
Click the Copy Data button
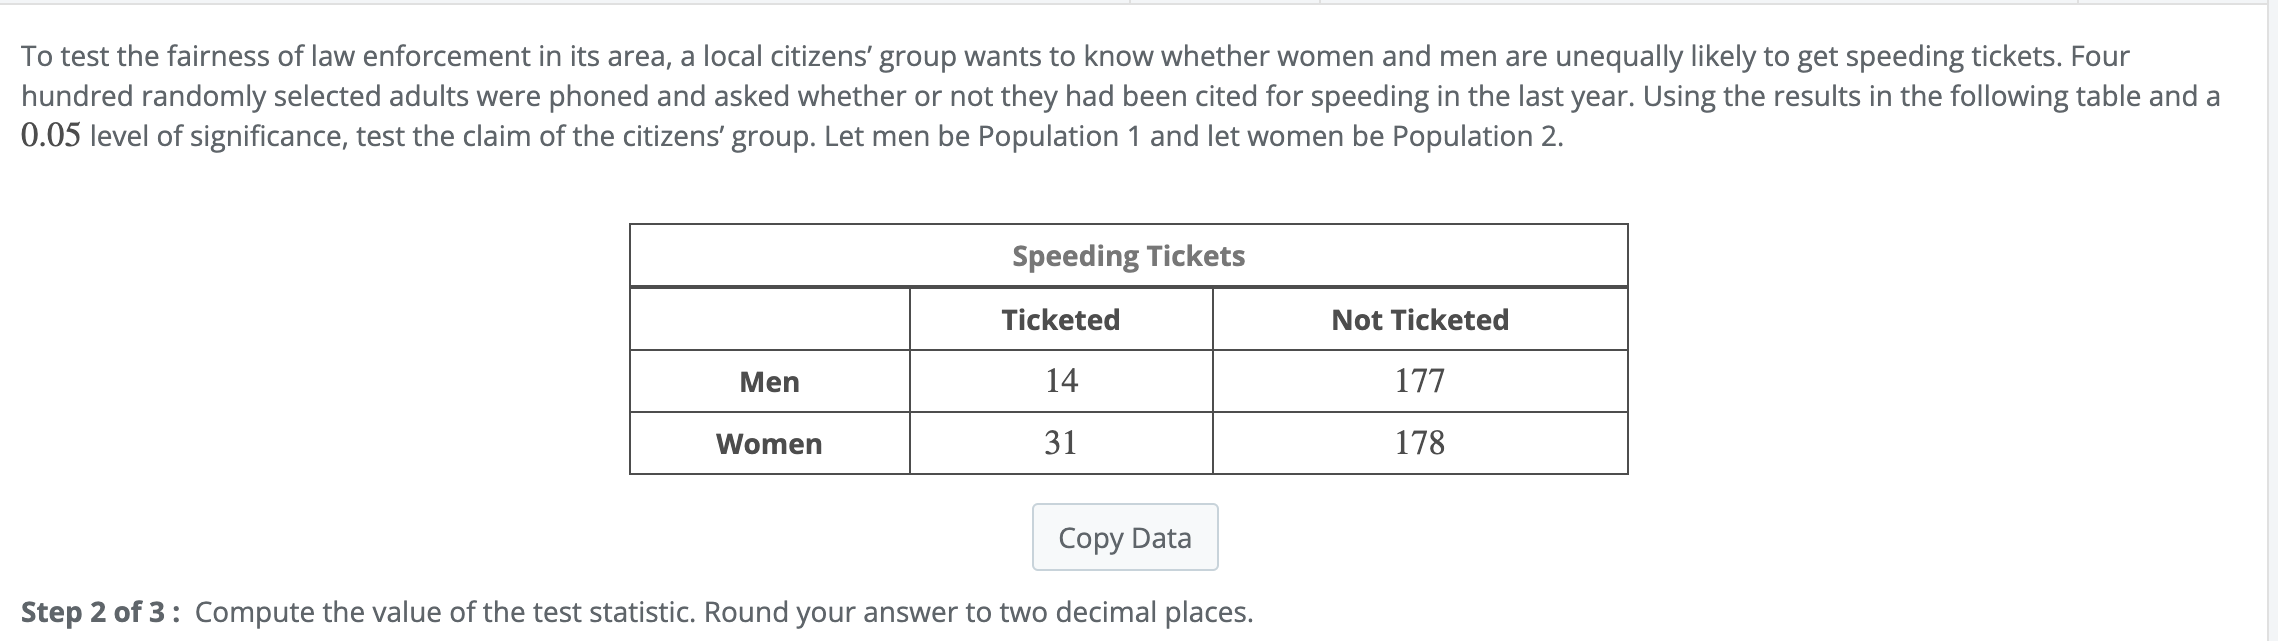(x=1125, y=538)
